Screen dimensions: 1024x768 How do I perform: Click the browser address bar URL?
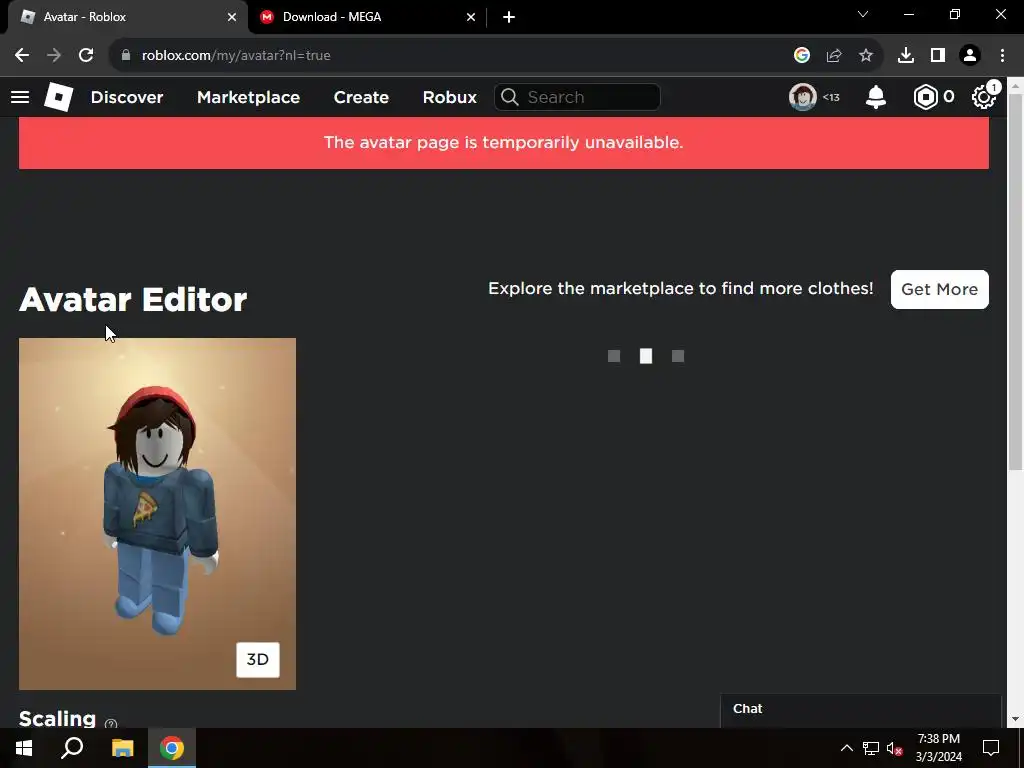pos(236,56)
